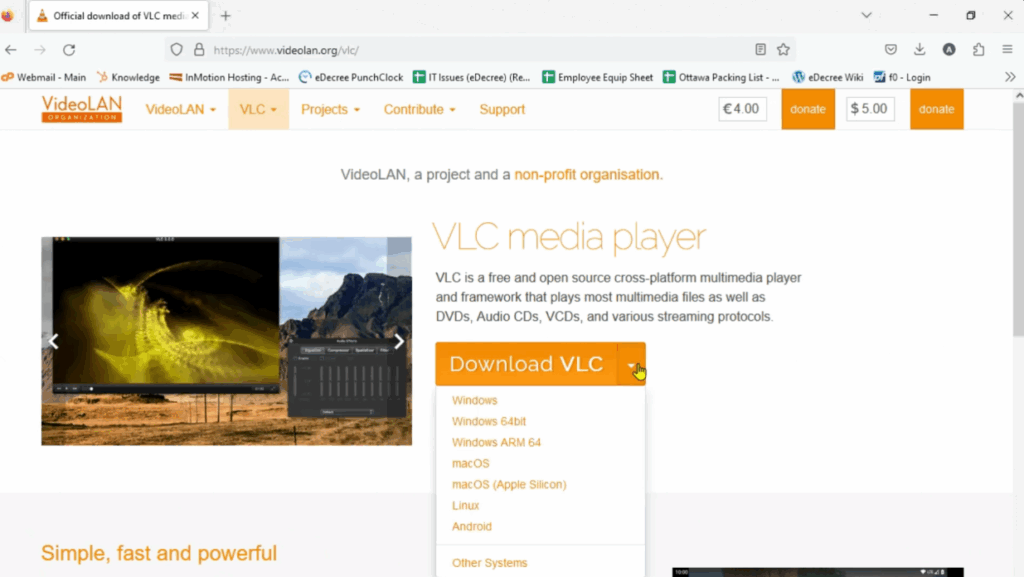This screenshot has width=1024, height=577.
Task: Click the Save to Pocket icon
Action: pyautogui.click(x=890, y=49)
